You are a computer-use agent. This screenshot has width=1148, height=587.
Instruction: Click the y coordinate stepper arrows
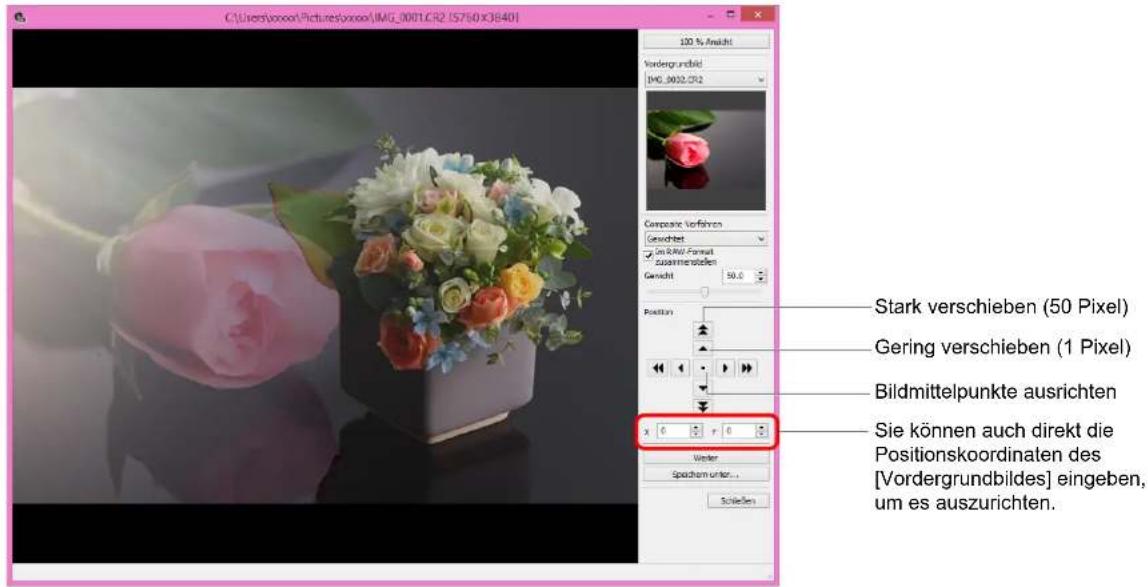coord(761,432)
